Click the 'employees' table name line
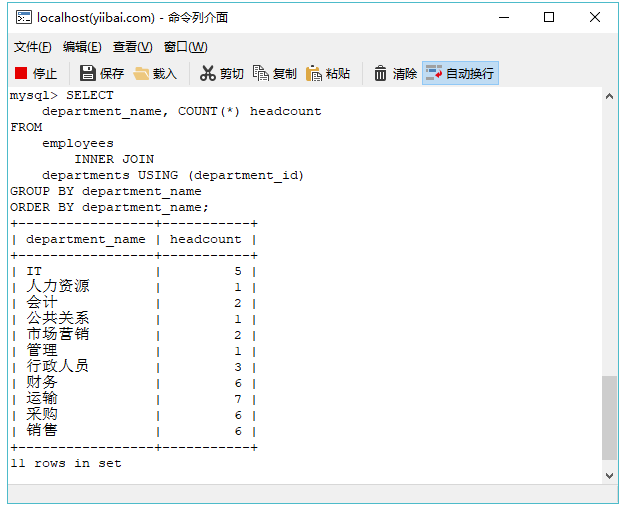The height and width of the screenshot is (509, 626). 78,144
